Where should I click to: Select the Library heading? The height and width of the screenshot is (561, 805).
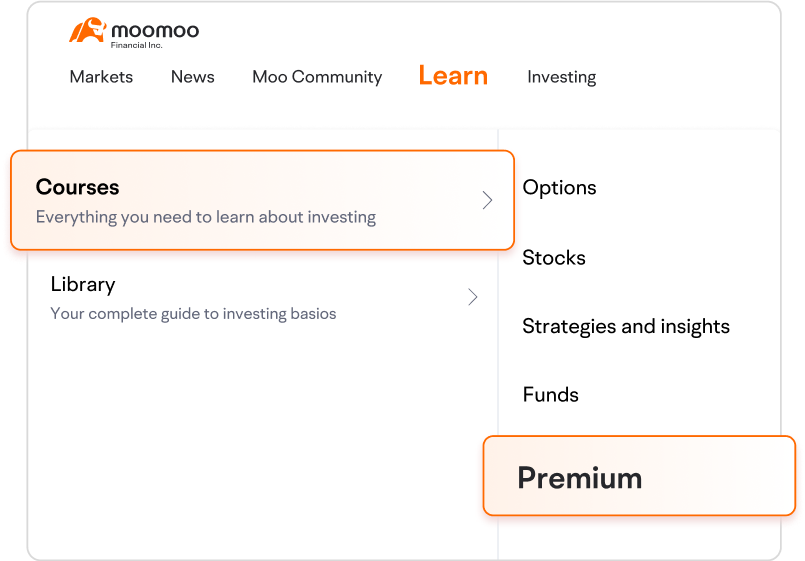[x=83, y=284]
